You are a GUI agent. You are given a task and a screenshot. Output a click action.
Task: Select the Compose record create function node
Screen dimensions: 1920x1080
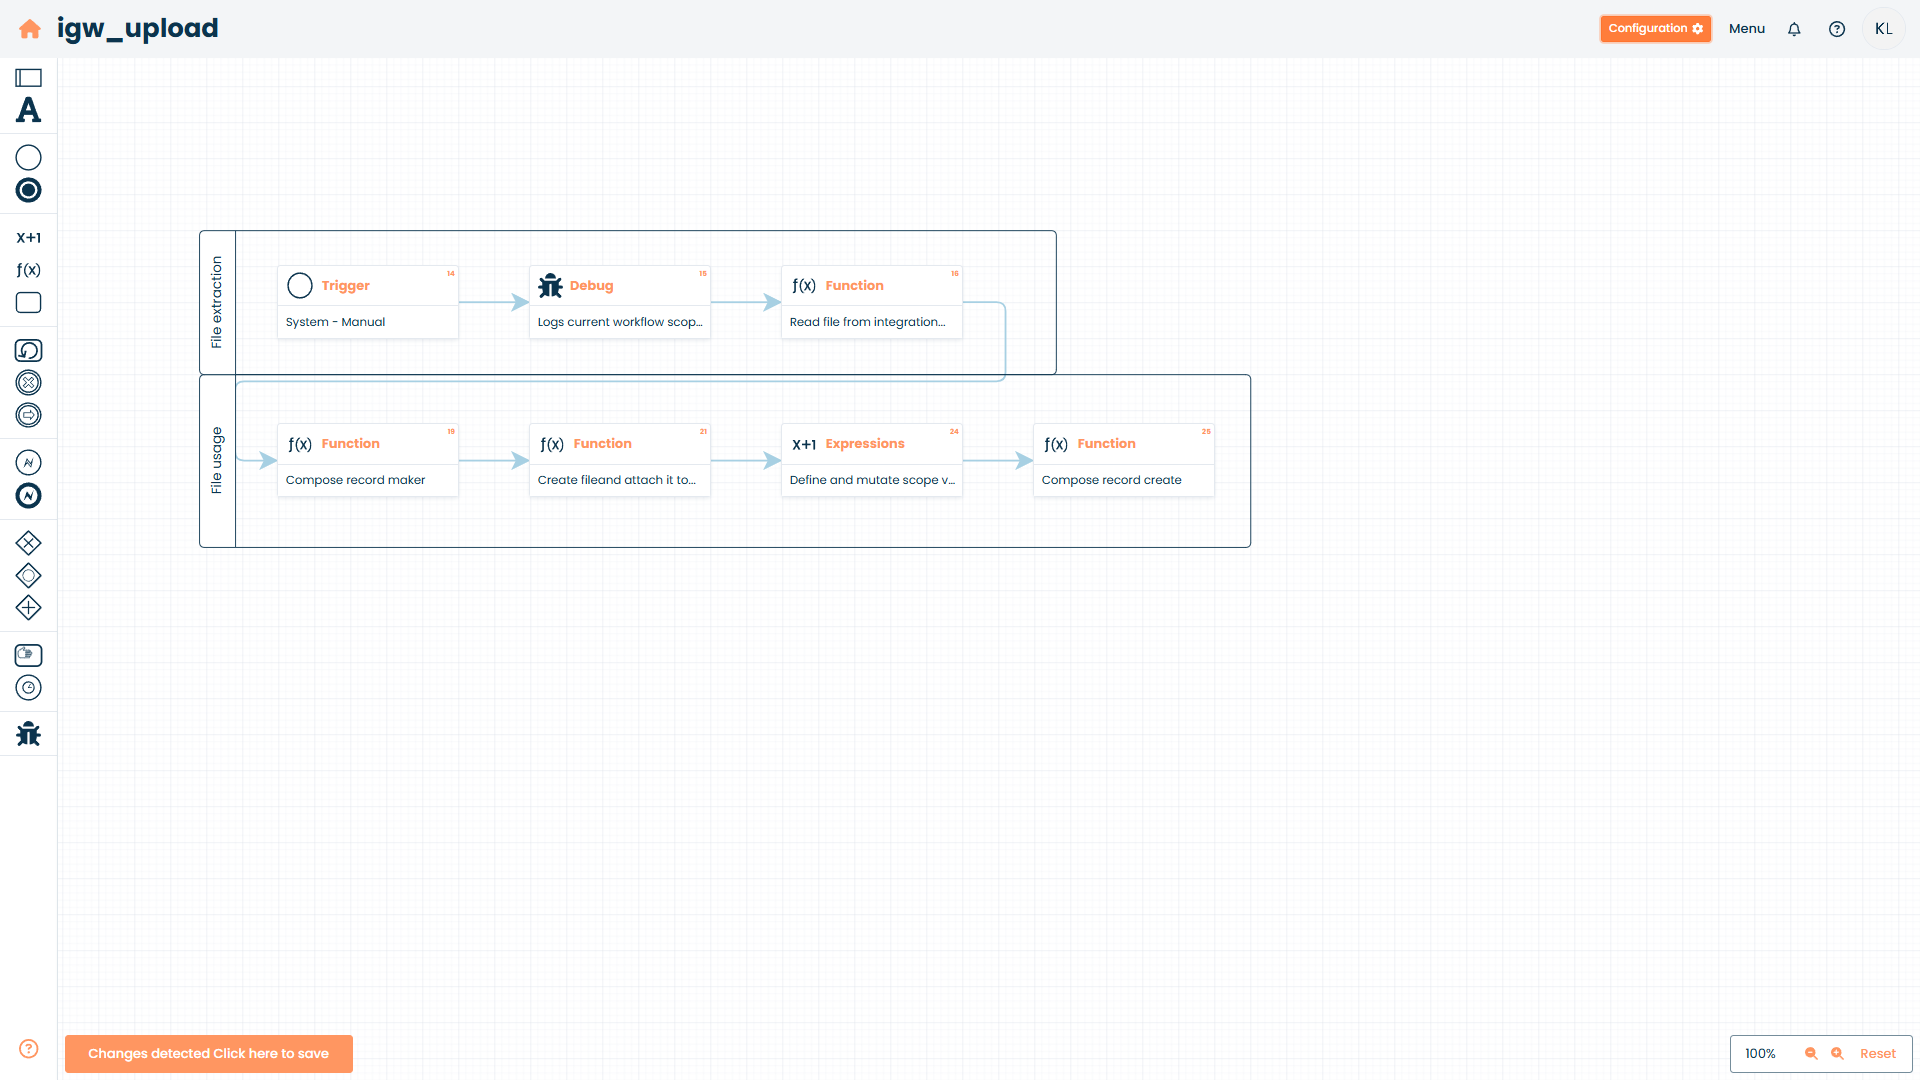(1124, 460)
